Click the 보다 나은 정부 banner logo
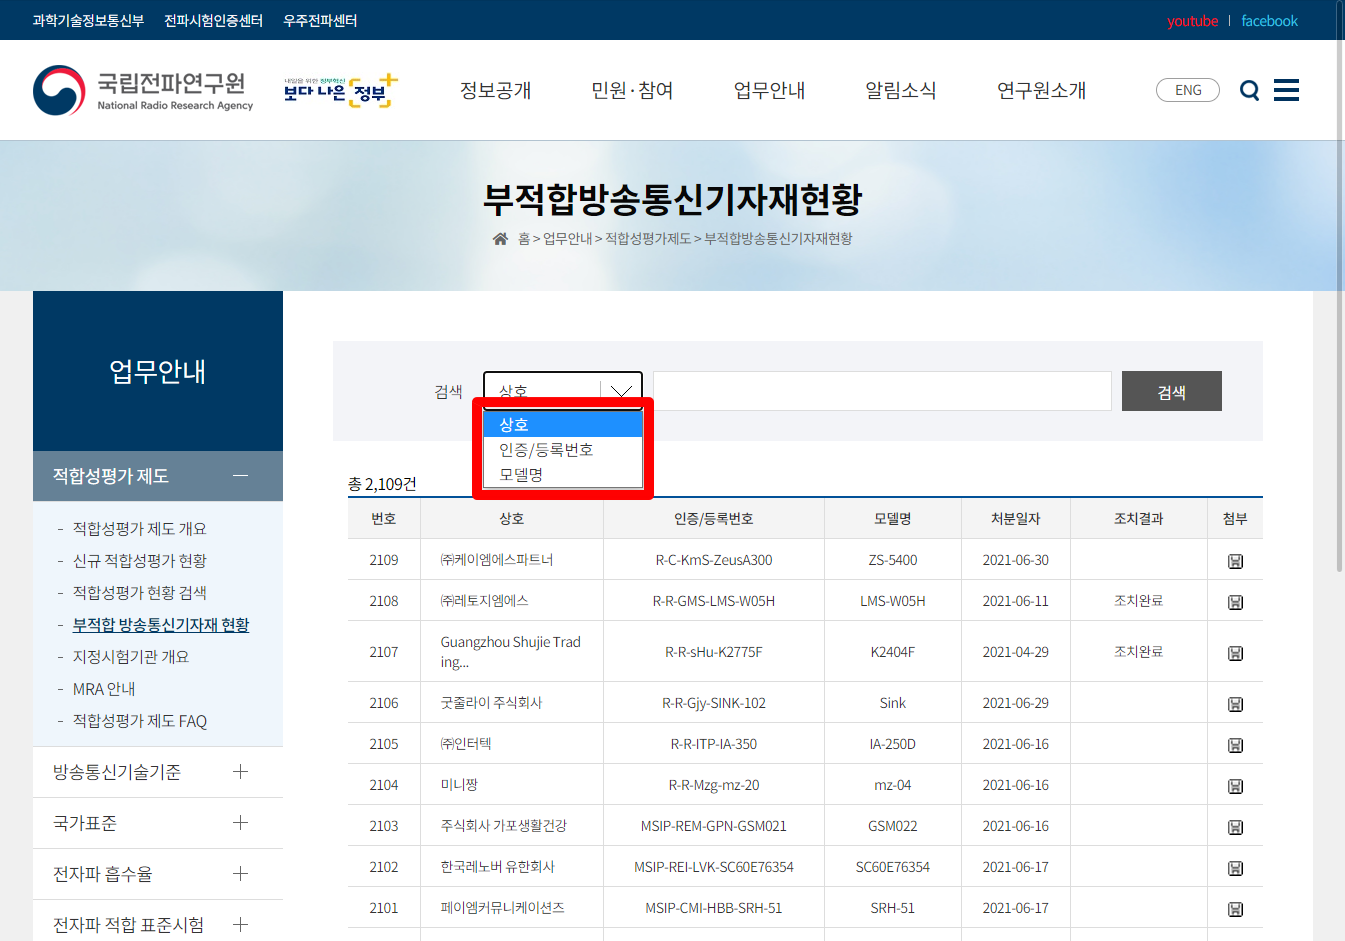 tap(341, 91)
